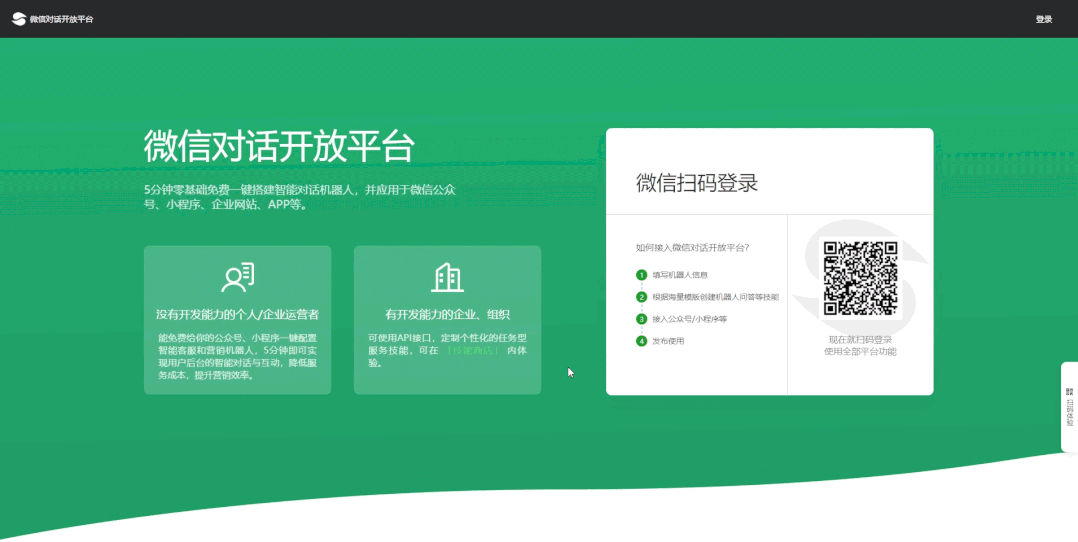Click the step 1 number badge

(641, 275)
